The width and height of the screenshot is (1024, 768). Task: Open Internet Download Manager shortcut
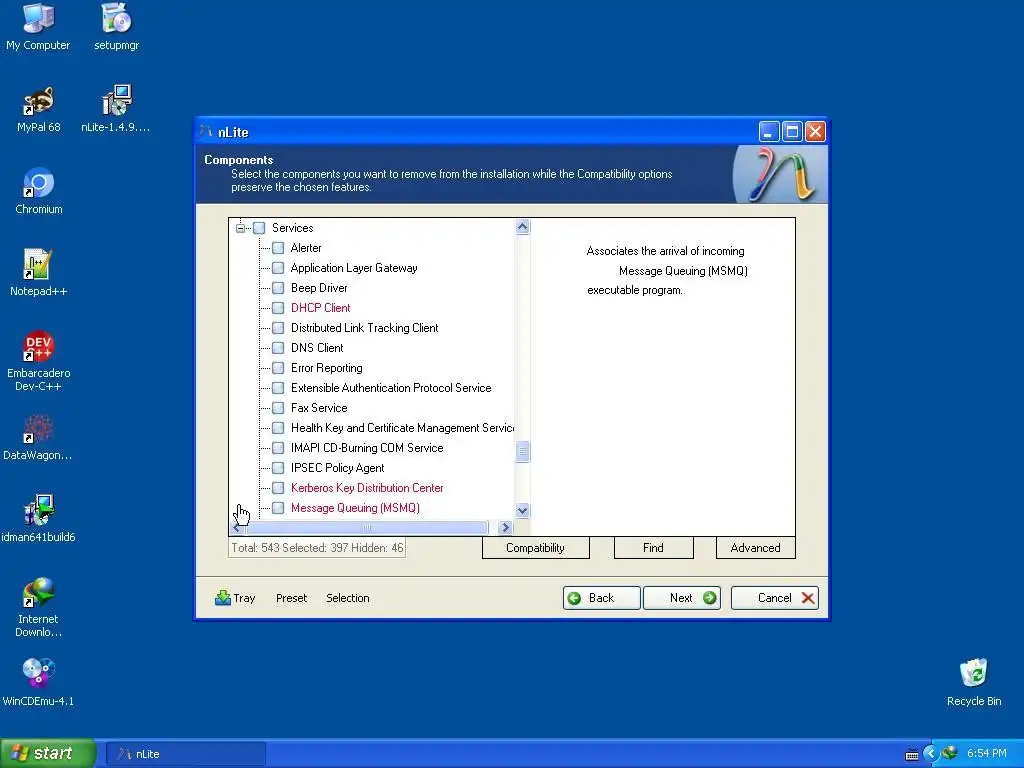coord(39,607)
